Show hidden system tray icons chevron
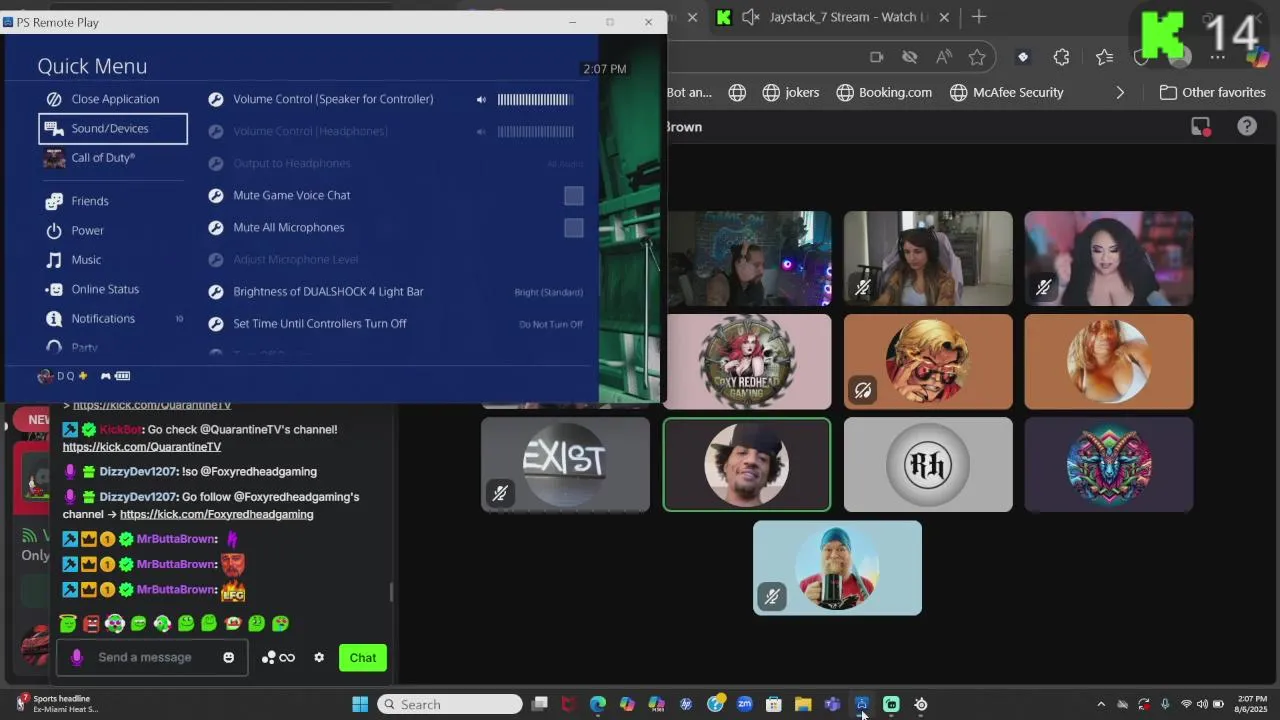The width and height of the screenshot is (1280, 720). click(x=1101, y=704)
